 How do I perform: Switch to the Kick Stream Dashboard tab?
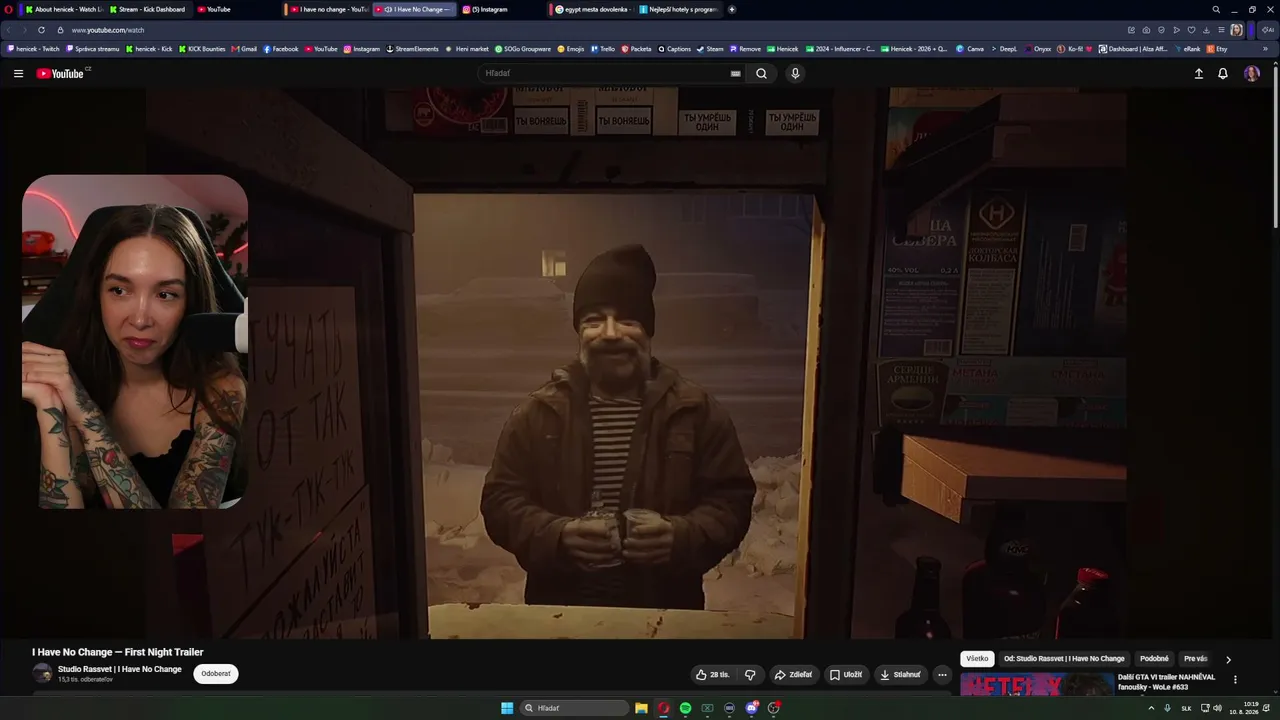coord(147,9)
